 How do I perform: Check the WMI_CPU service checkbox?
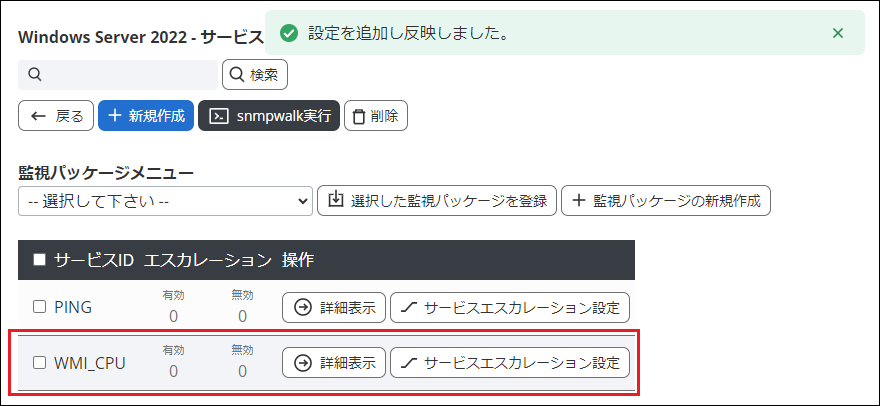40,363
